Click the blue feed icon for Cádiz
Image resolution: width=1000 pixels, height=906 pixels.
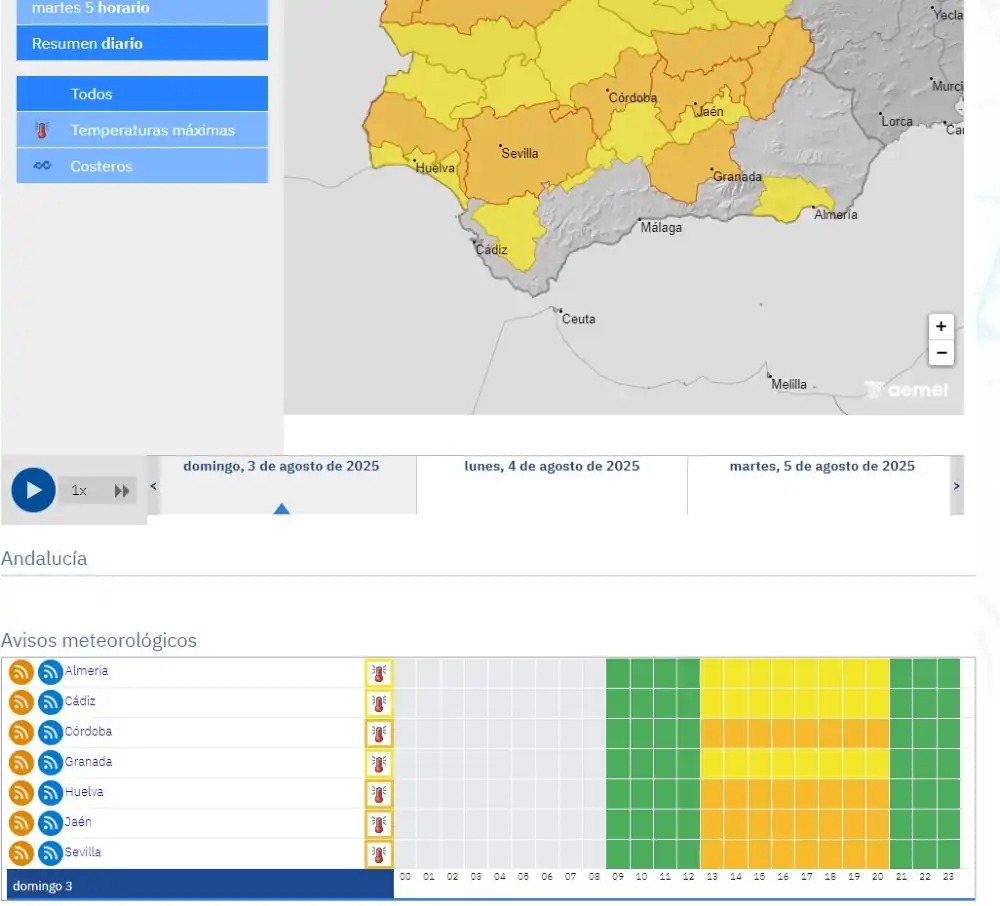pos(50,703)
